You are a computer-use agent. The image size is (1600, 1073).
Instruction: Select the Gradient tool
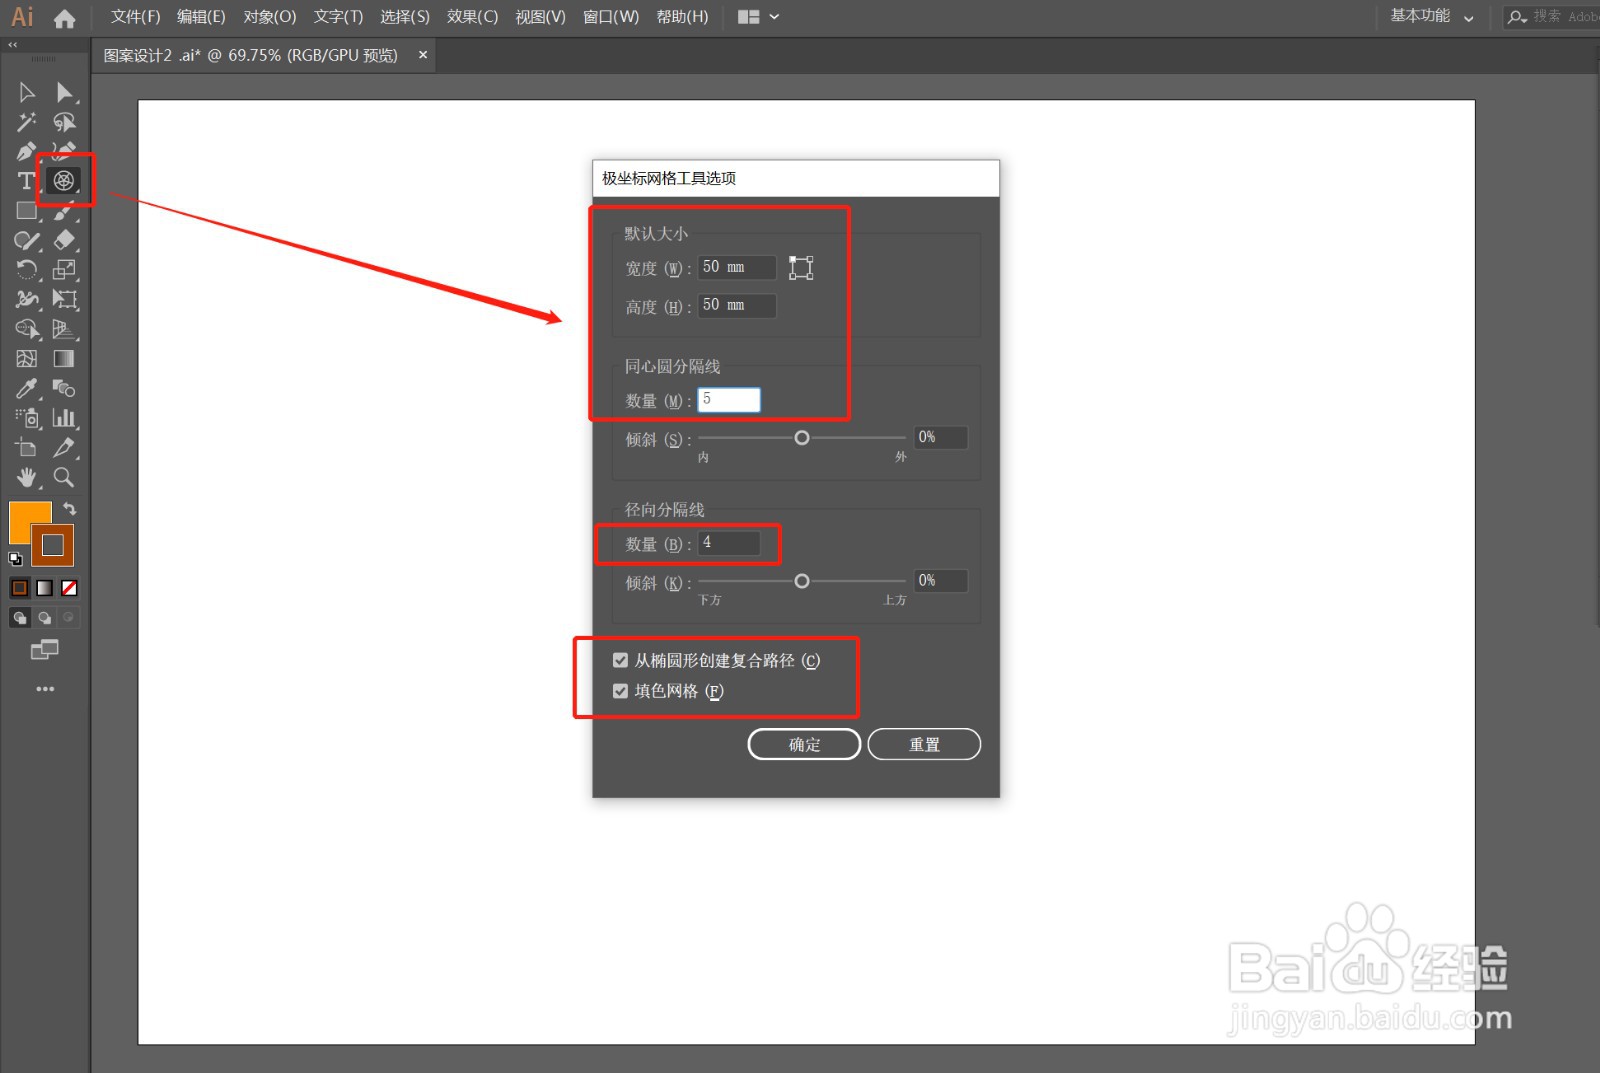(64, 358)
